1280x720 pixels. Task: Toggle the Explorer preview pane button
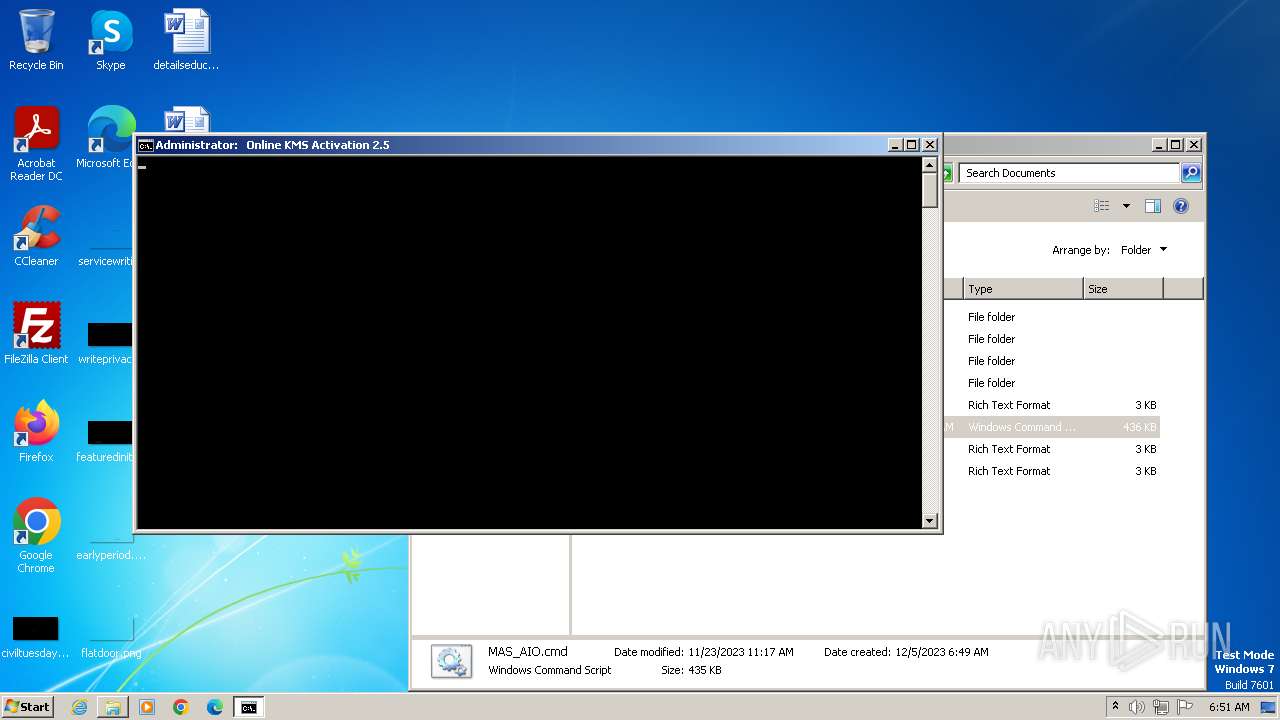(1153, 206)
